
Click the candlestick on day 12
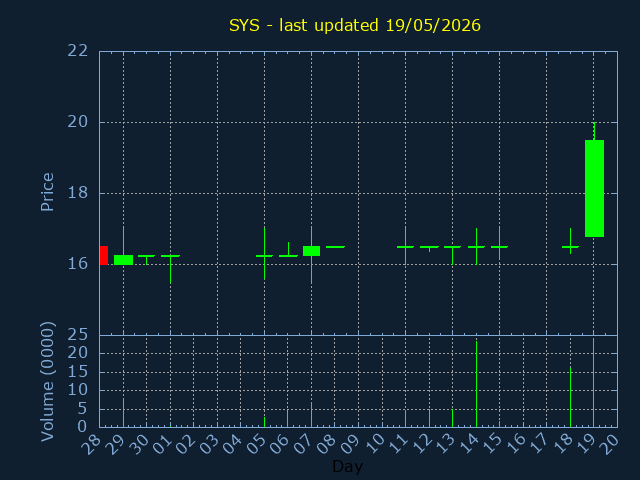429,247
